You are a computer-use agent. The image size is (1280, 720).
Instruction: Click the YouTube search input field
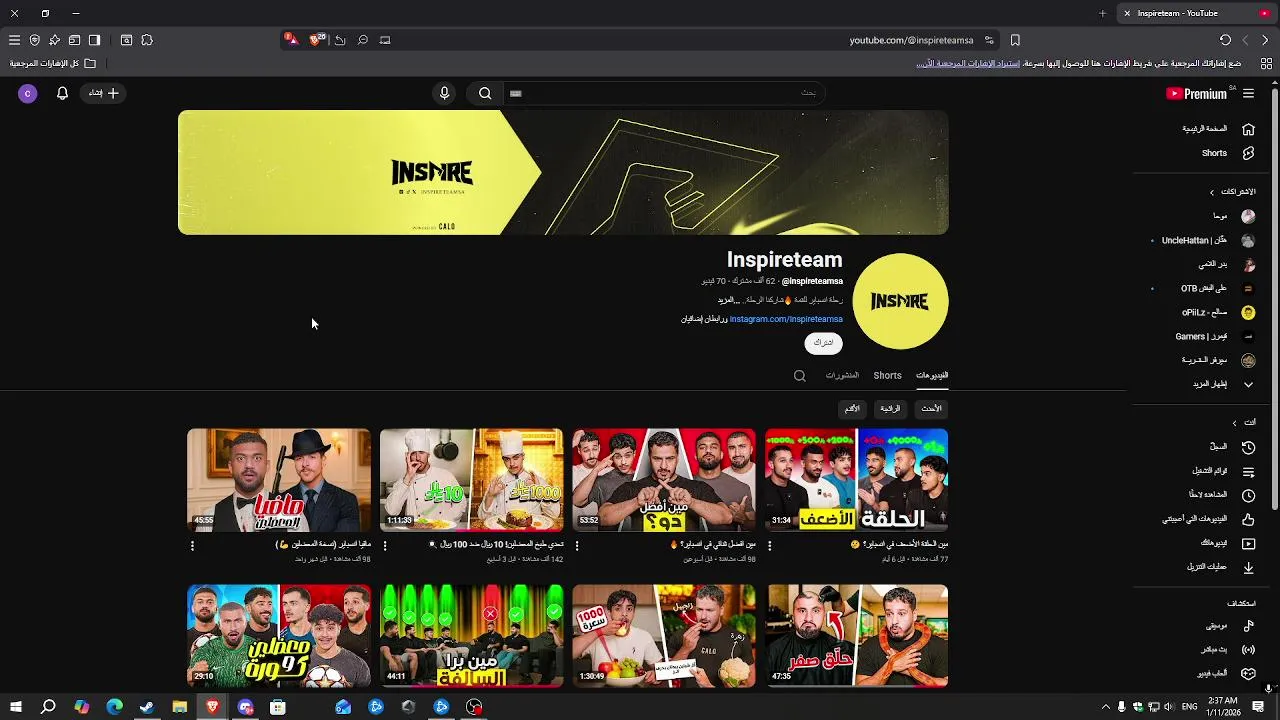pyautogui.click(x=665, y=93)
